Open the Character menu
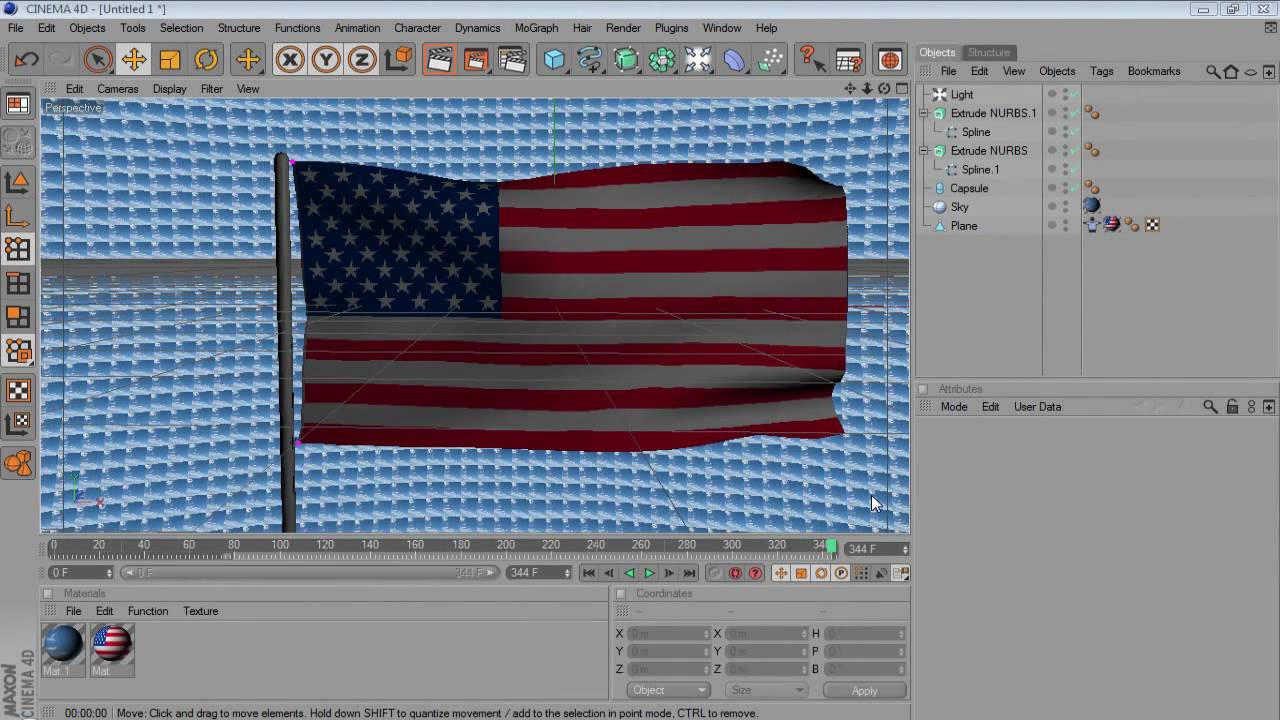 pyautogui.click(x=417, y=28)
